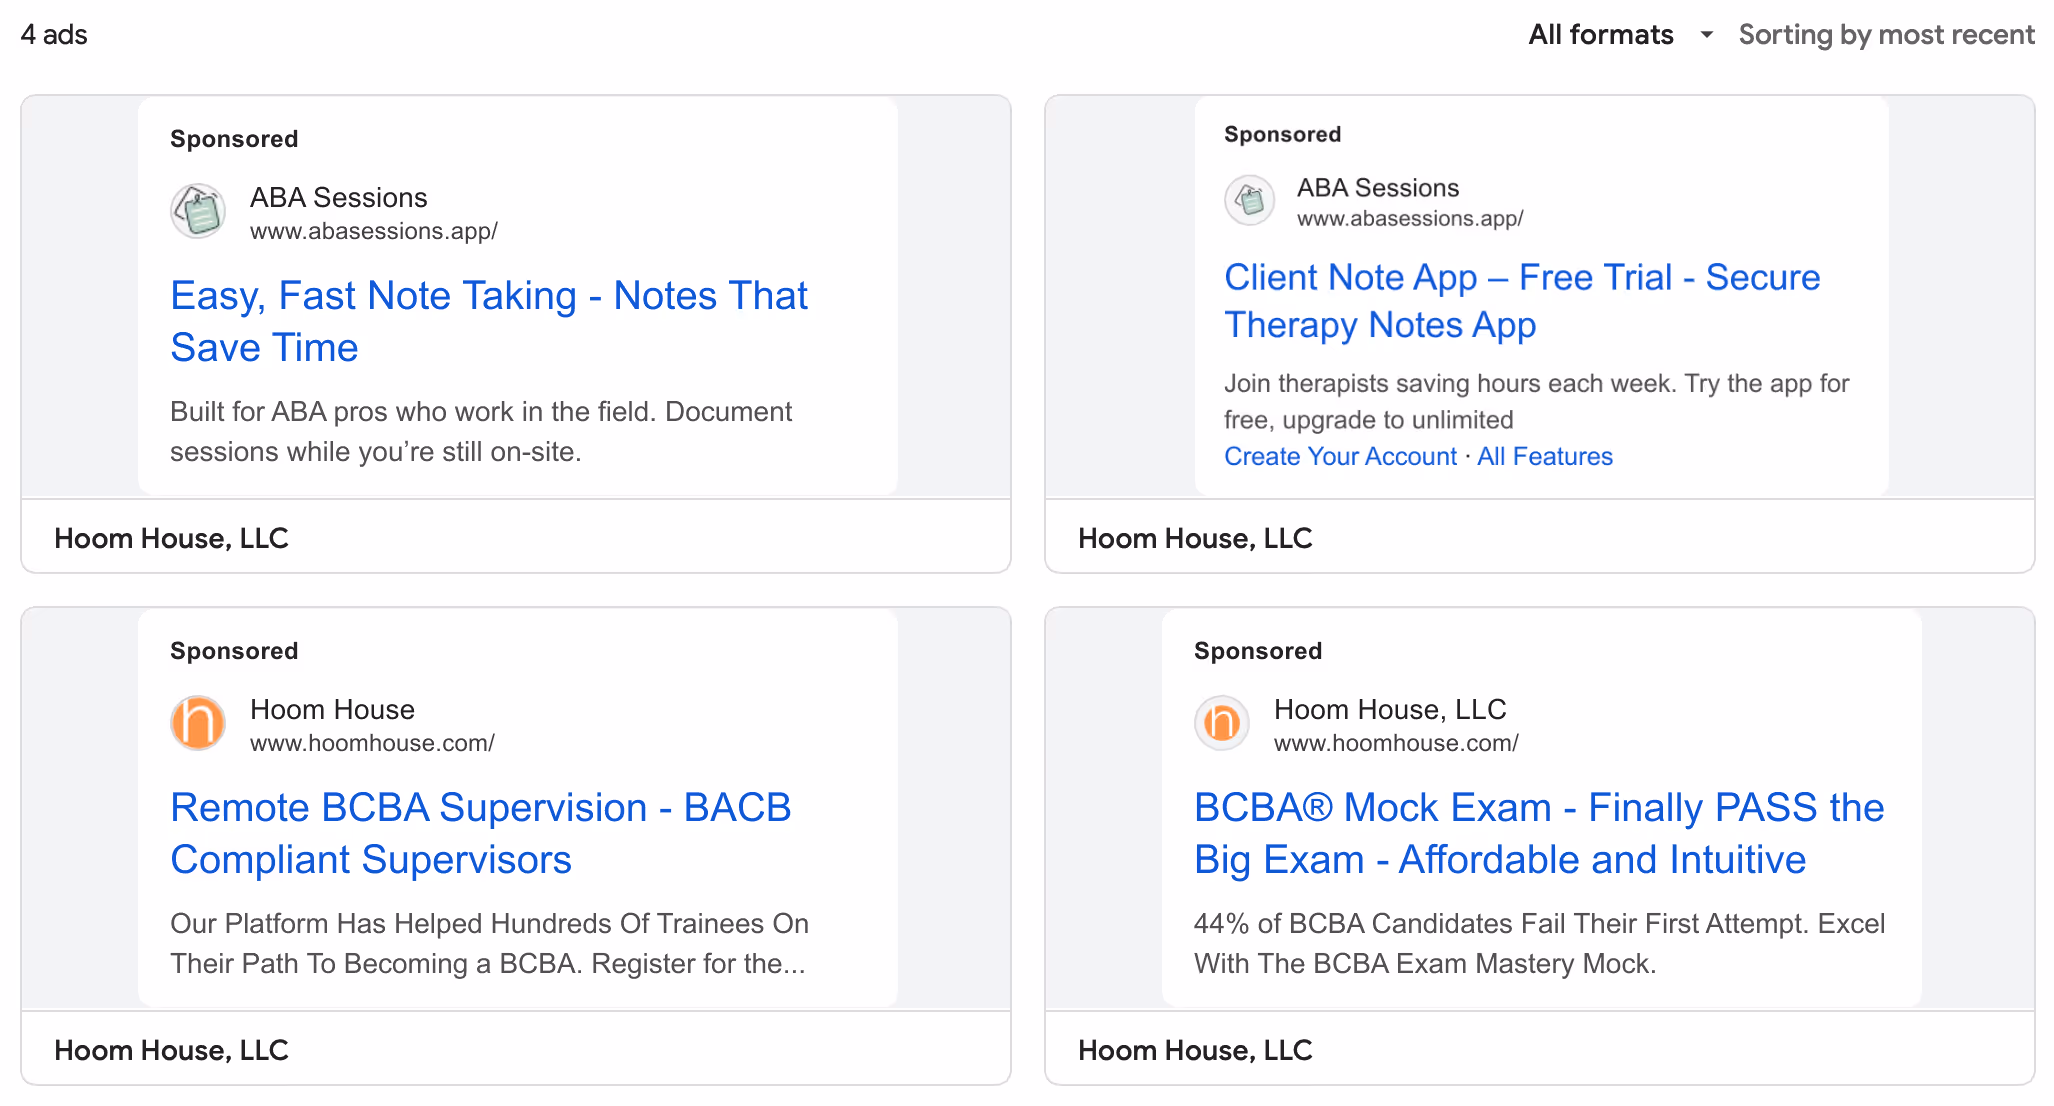Click 'Join therapists saving hours each week' description

point(1537,401)
